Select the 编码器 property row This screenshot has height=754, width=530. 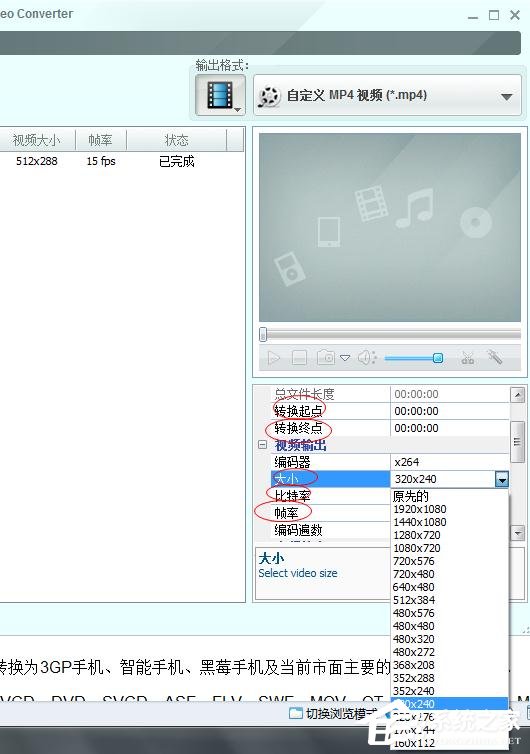(x=331, y=462)
